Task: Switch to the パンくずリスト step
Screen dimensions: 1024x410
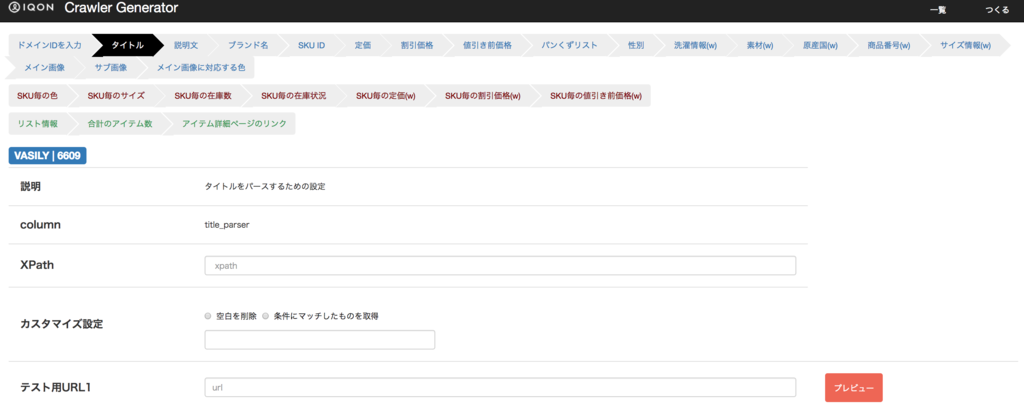Action: click(x=569, y=46)
